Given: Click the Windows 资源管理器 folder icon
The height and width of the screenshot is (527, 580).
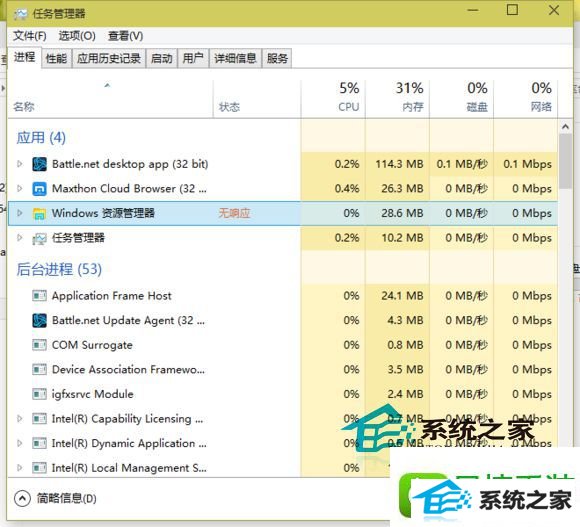Looking at the screenshot, I should pos(39,213).
